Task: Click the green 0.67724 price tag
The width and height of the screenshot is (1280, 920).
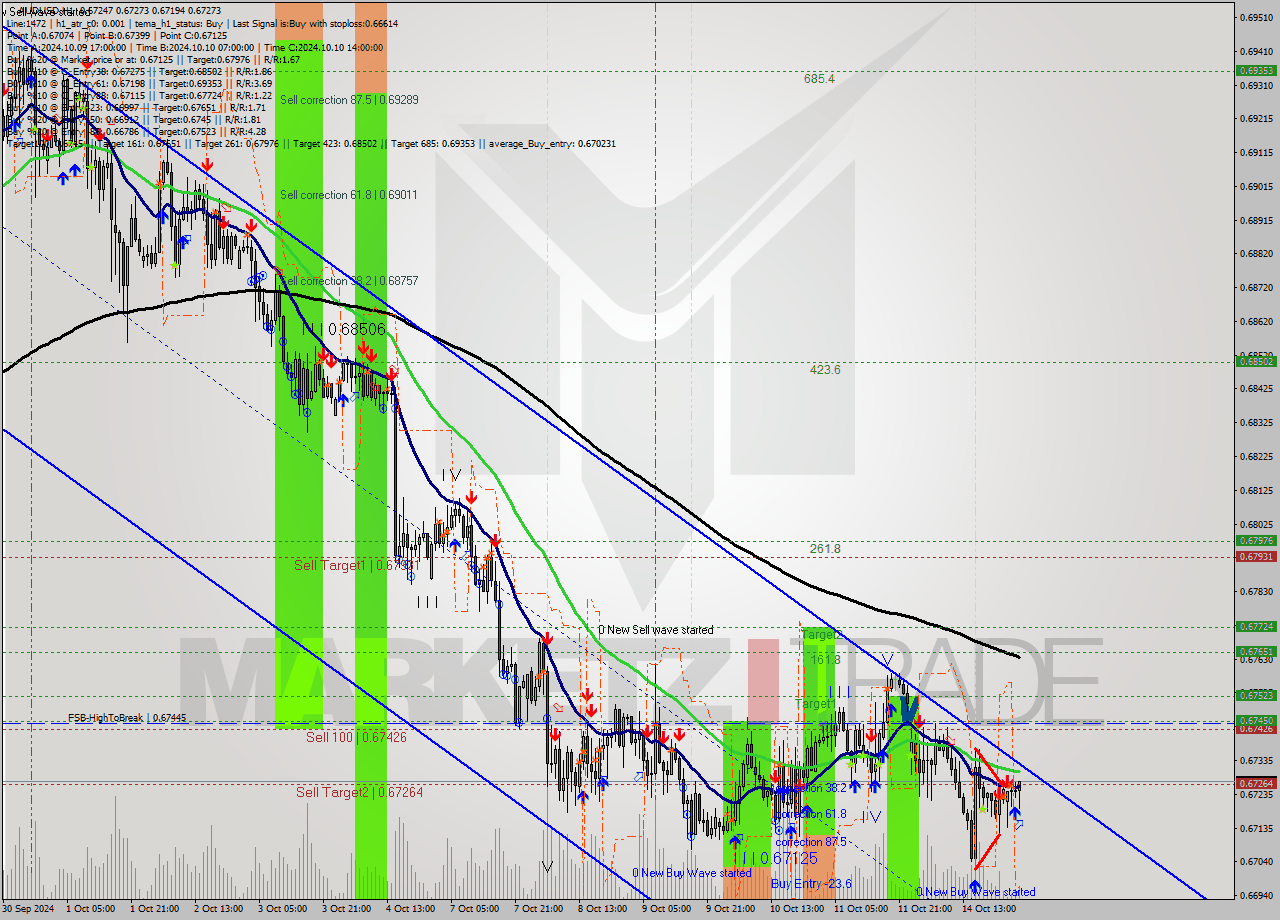Action: click(x=1256, y=627)
